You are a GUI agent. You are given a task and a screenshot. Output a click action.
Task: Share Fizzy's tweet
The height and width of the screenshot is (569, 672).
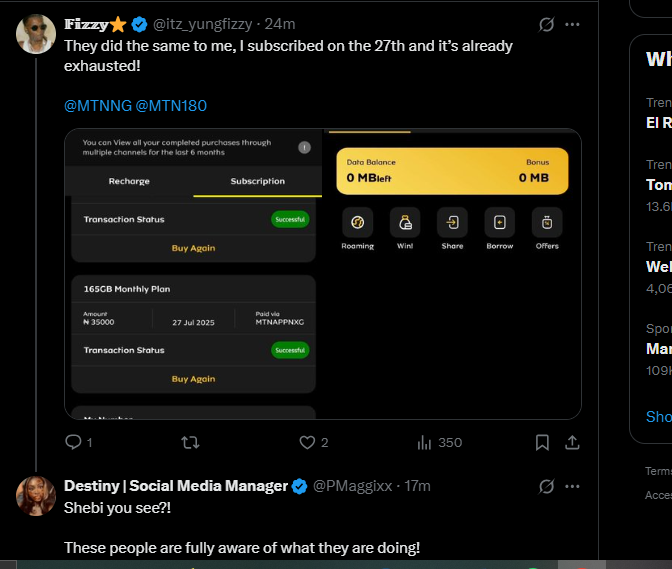pyautogui.click(x=573, y=442)
